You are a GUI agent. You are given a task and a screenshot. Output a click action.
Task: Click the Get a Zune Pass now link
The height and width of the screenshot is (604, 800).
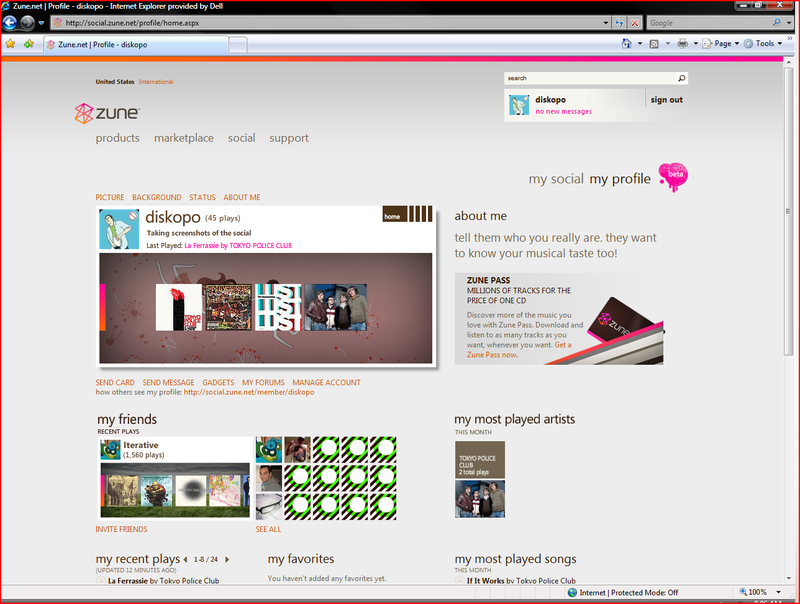[519, 350]
